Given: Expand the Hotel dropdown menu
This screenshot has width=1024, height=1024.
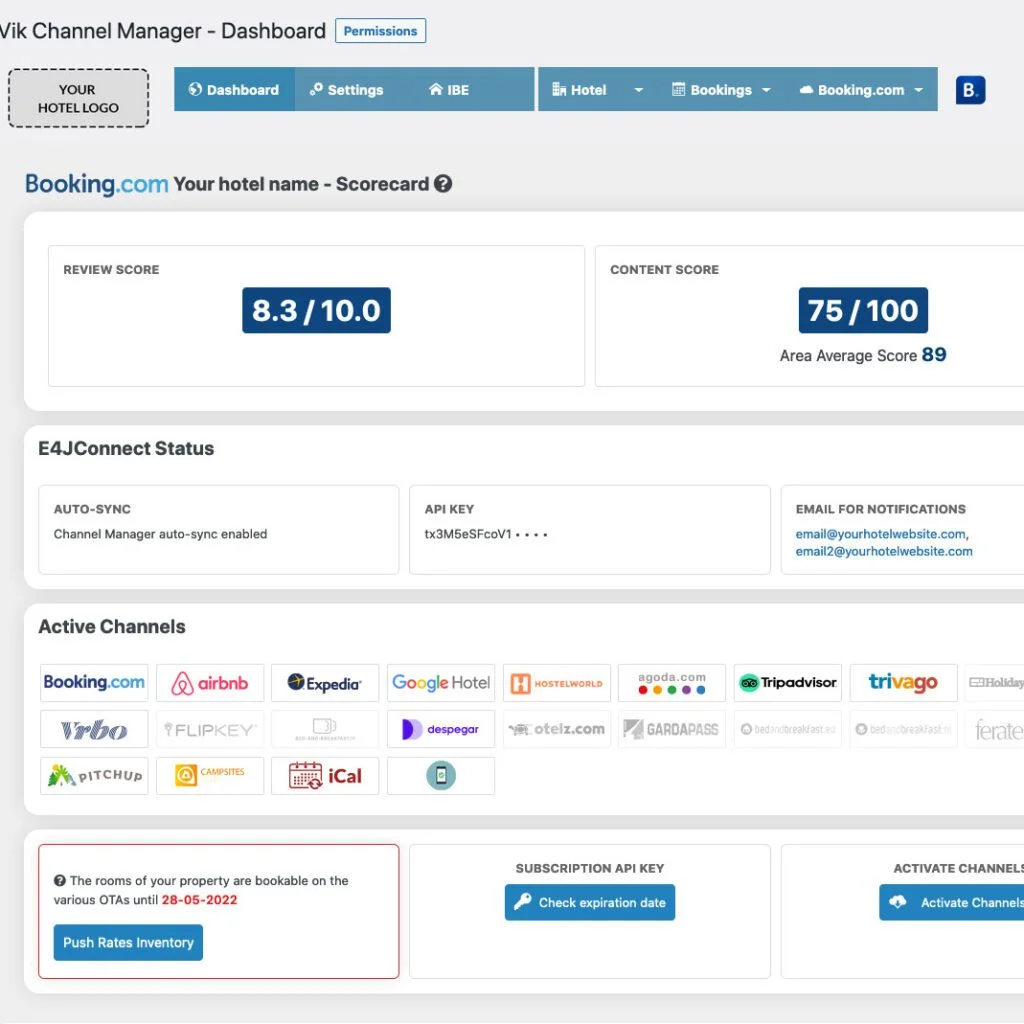Looking at the screenshot, I should tap(598, 89).
